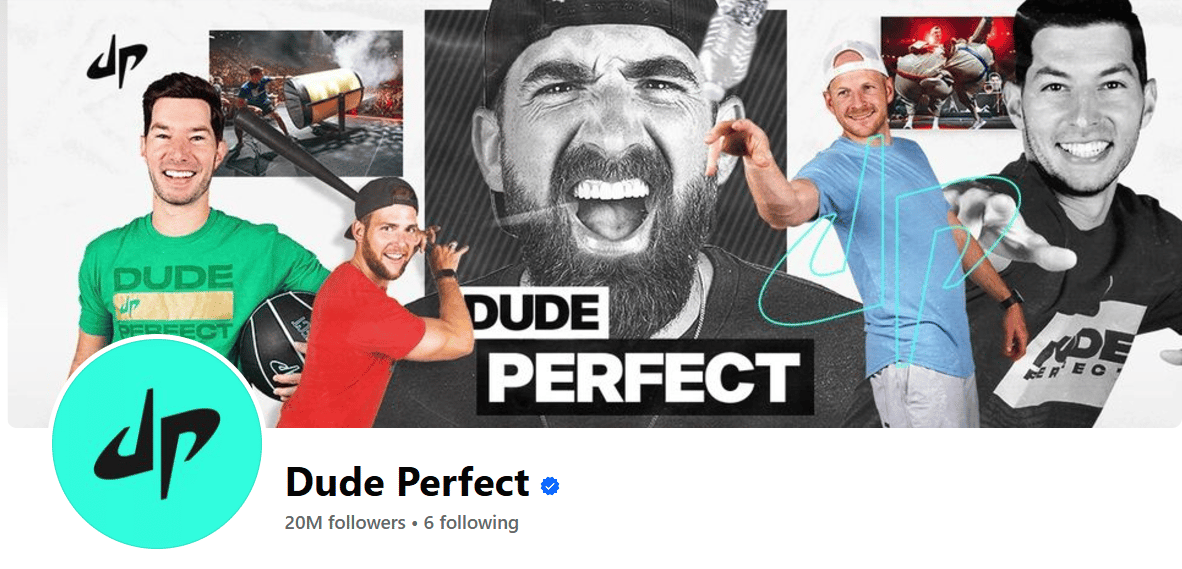This screenshot has height=569, width=1182.
Task: Click the white DUDE banner text
Action: (x=536, y=311)
